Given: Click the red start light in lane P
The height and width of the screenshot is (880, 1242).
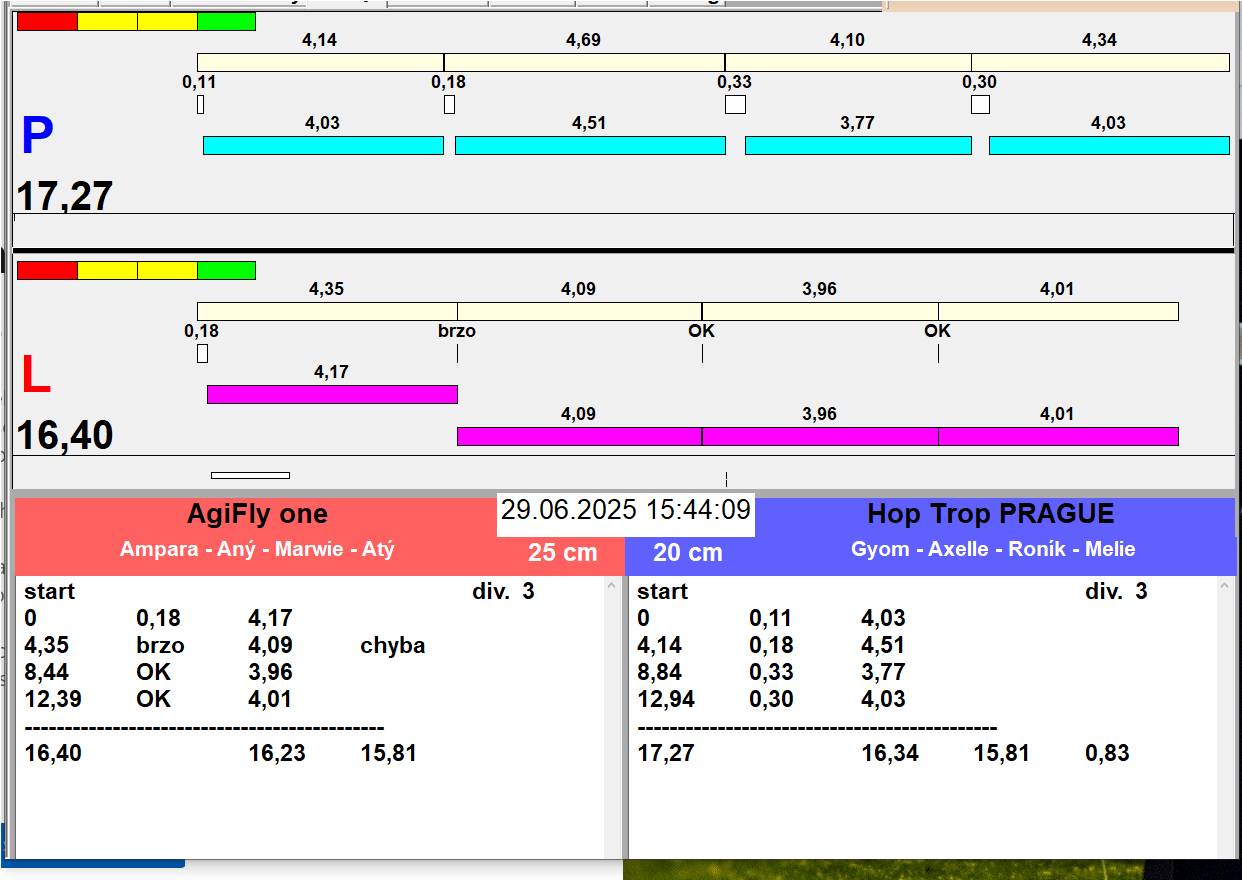Looking at the screenshot, I should pos(47,21).
